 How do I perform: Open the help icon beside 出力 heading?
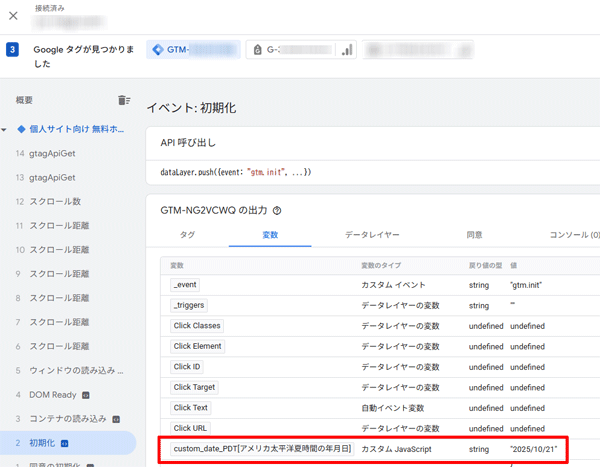click(277, 211)
